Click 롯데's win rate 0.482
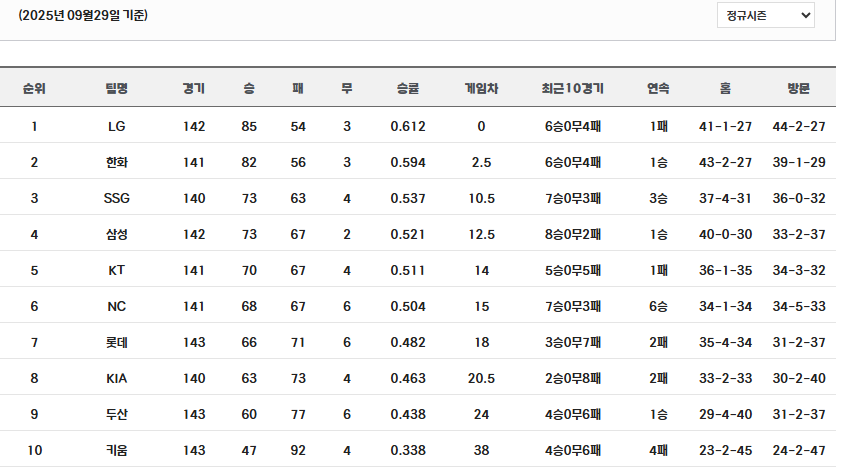The width and height of the screenshot is (845, 472). (x=408, y=343)
